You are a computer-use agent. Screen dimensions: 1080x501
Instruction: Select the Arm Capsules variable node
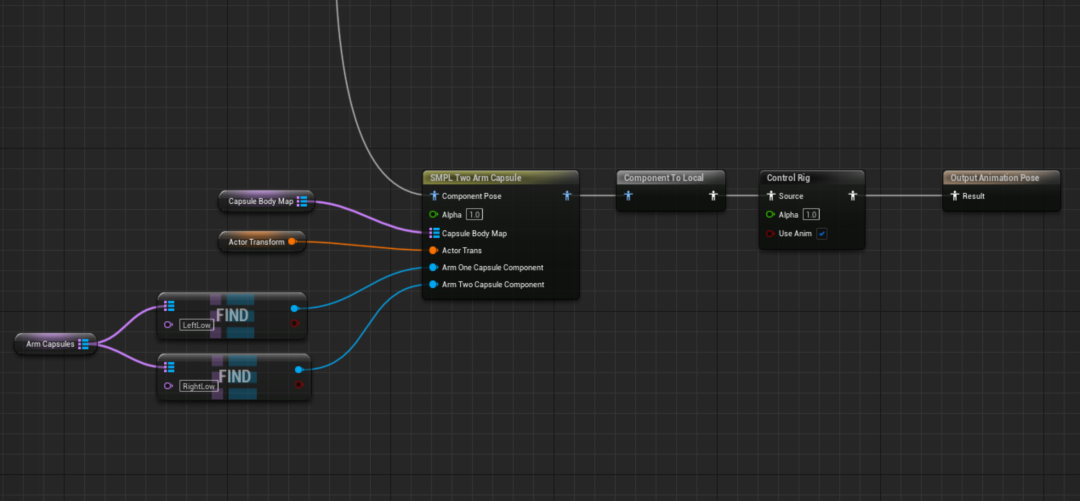(55, 344)
